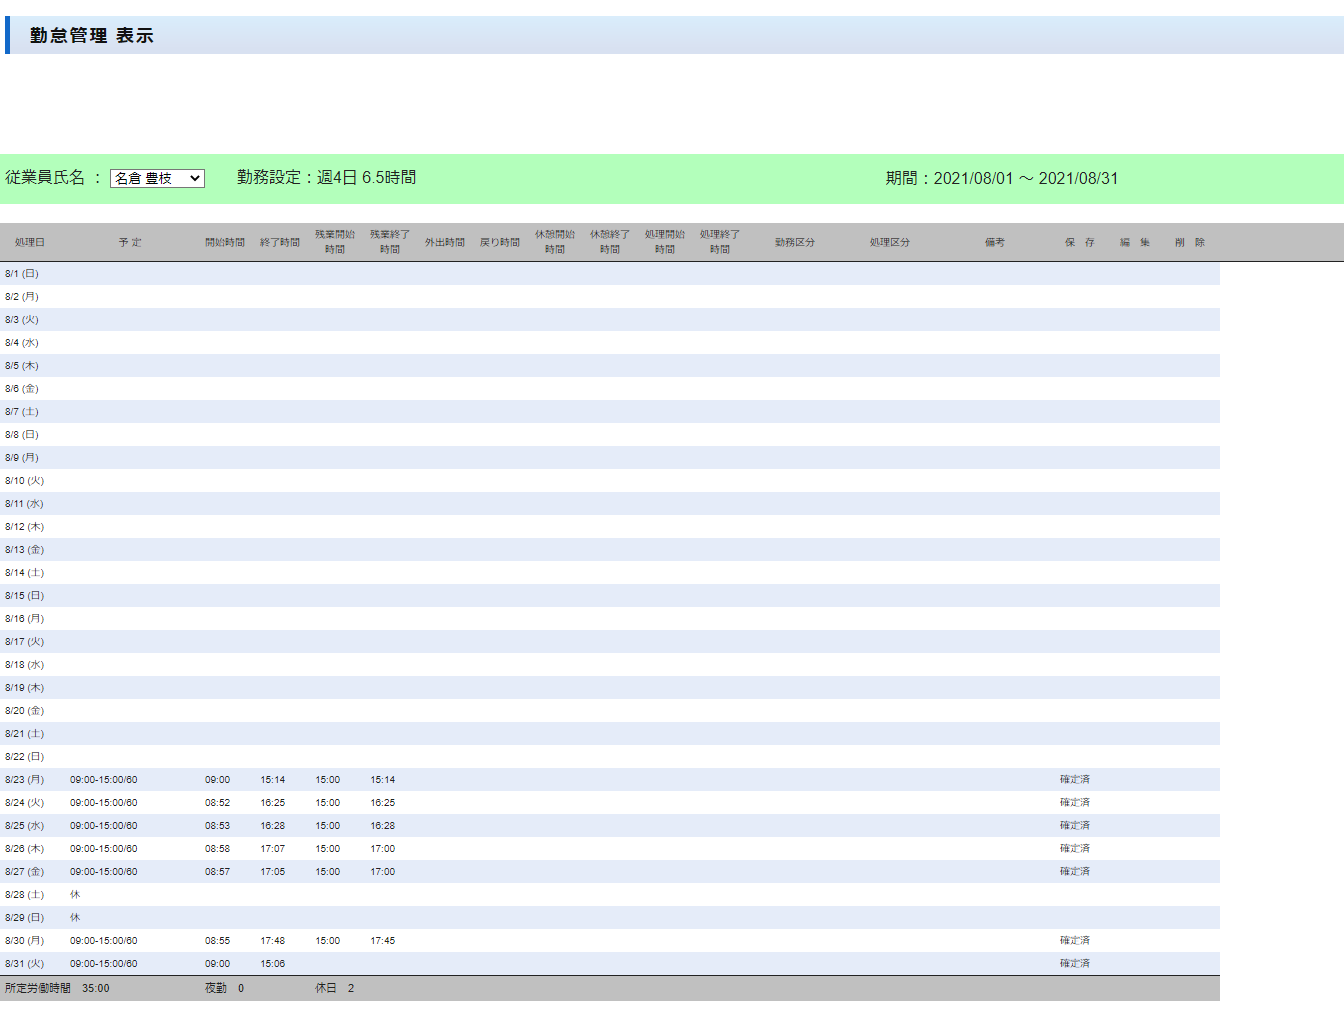The image size is (1344, 1024).
Task: Click the 備考 column header
Action: click(x=994, y=243)
